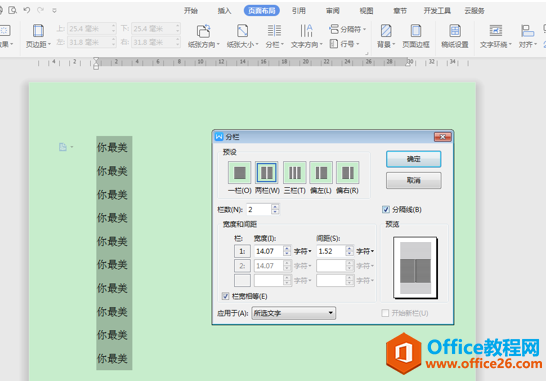Select the 三栏 three-column preset
The height and width of the screenshot is (381, 549).
pos(294,172)
